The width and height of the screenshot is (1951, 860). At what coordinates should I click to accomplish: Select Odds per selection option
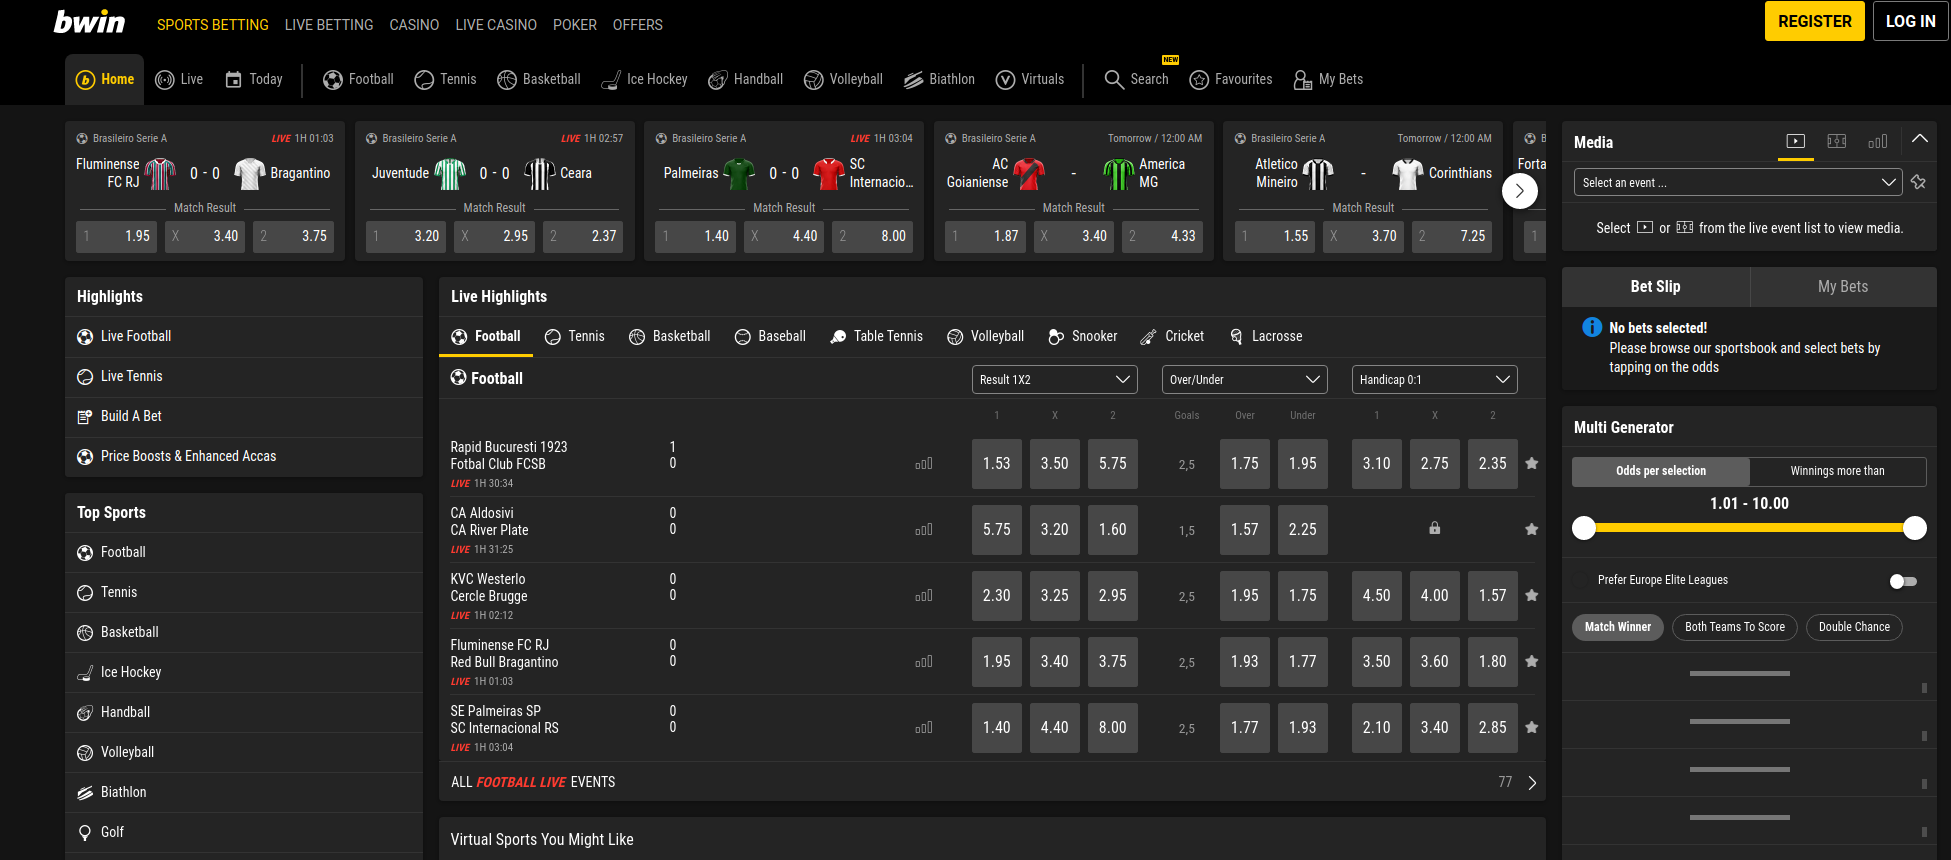click(1661, 471)
